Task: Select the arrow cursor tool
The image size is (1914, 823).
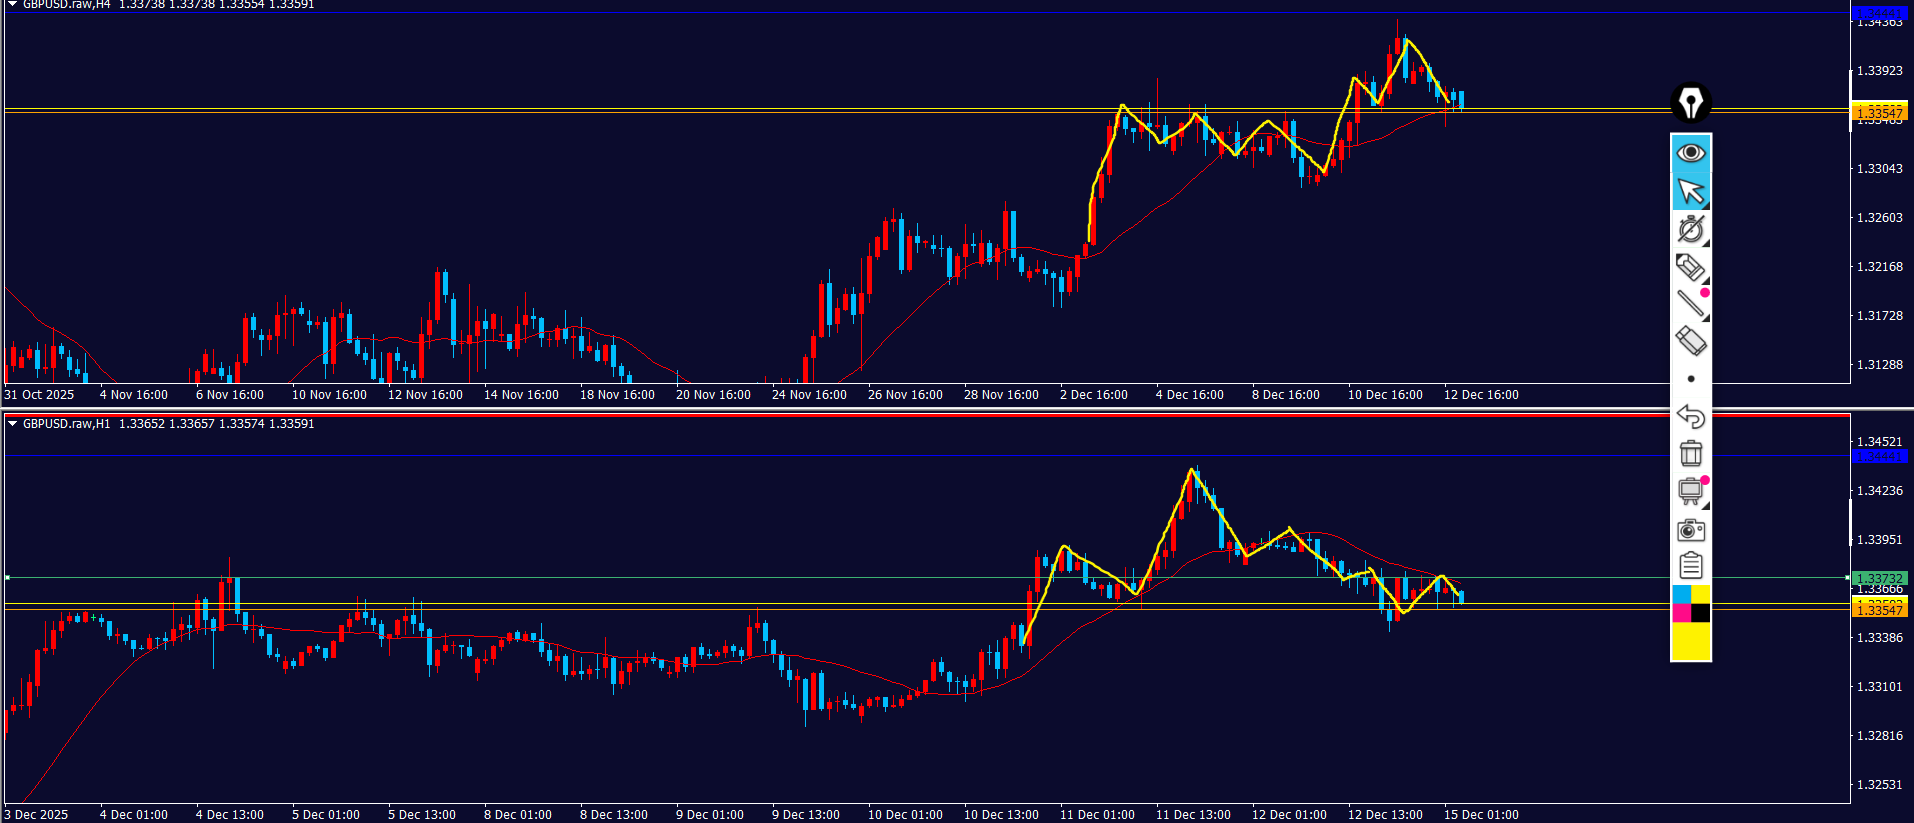Action: coord(1690,191)
